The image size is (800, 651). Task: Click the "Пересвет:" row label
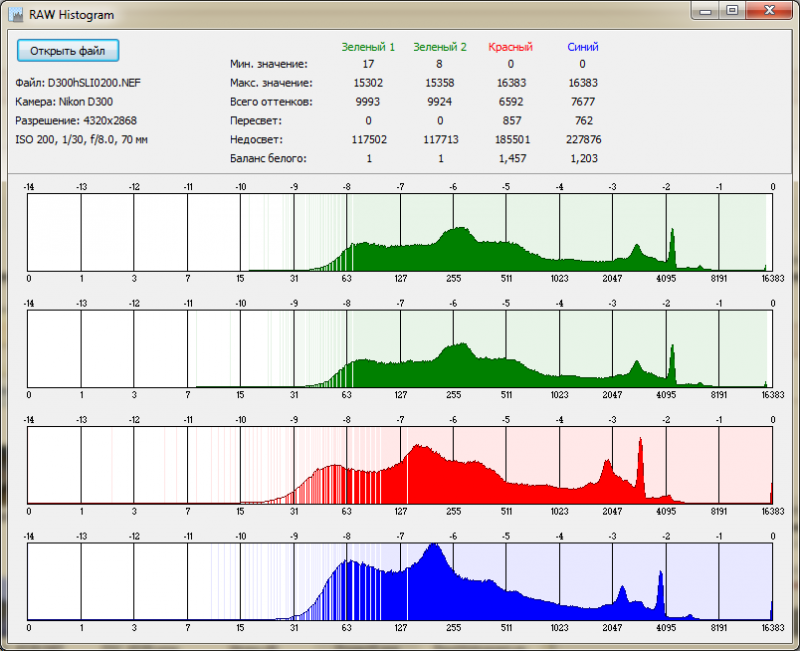point(256,121)
